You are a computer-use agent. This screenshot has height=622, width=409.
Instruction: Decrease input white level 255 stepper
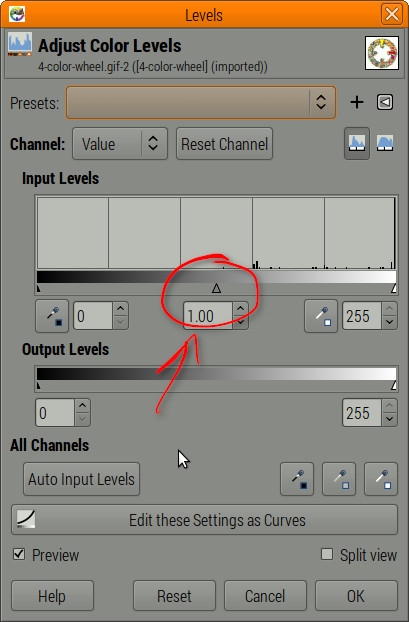coord(390,323)
